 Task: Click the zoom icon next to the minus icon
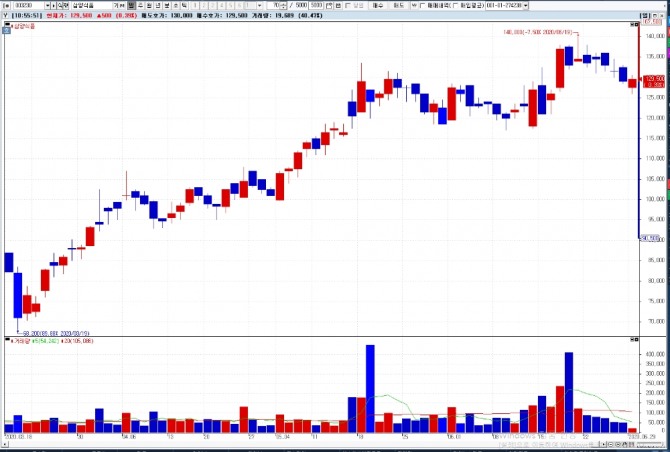point(618,444)
